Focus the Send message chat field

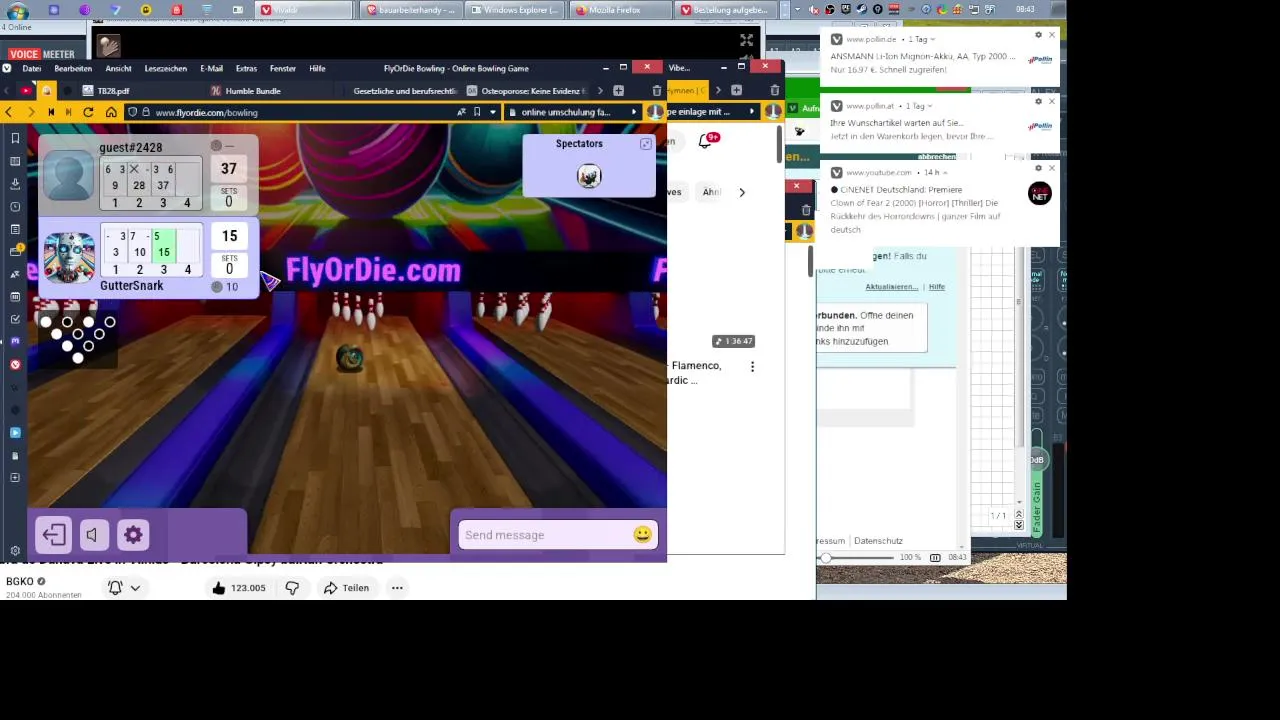(x=546, y=535)
